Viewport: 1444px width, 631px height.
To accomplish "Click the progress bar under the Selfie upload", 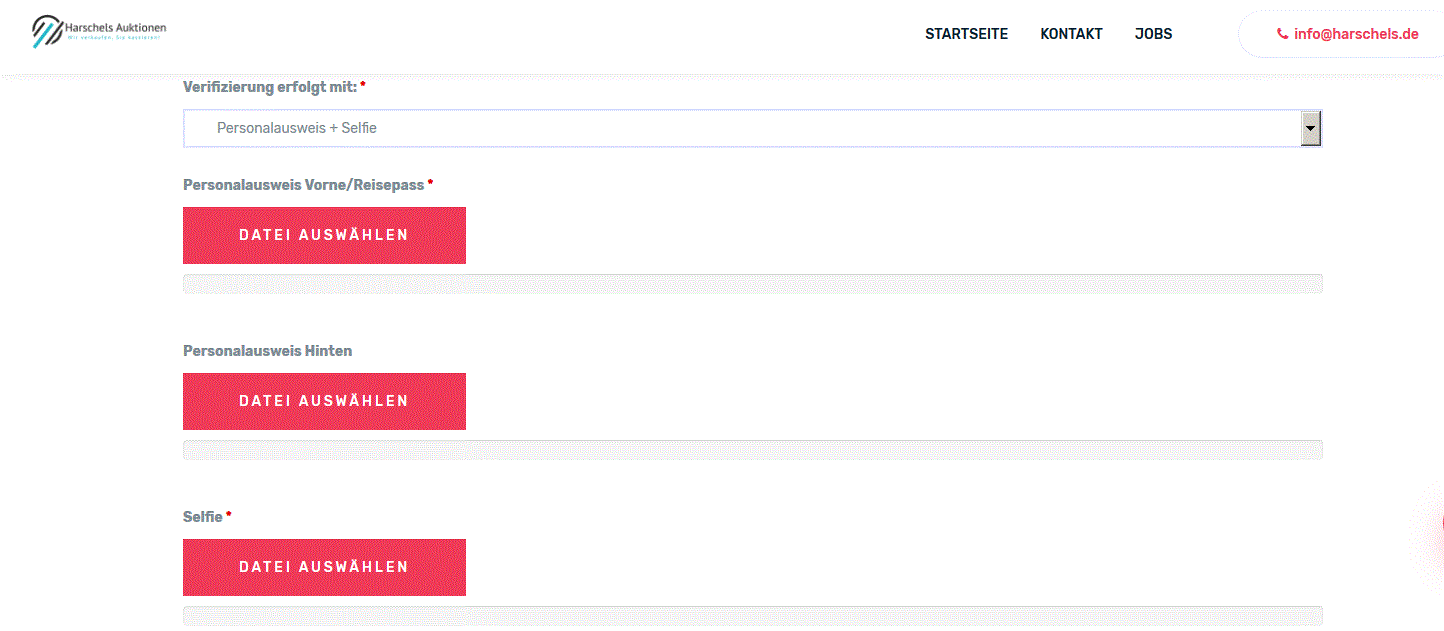I will point(752,616).
